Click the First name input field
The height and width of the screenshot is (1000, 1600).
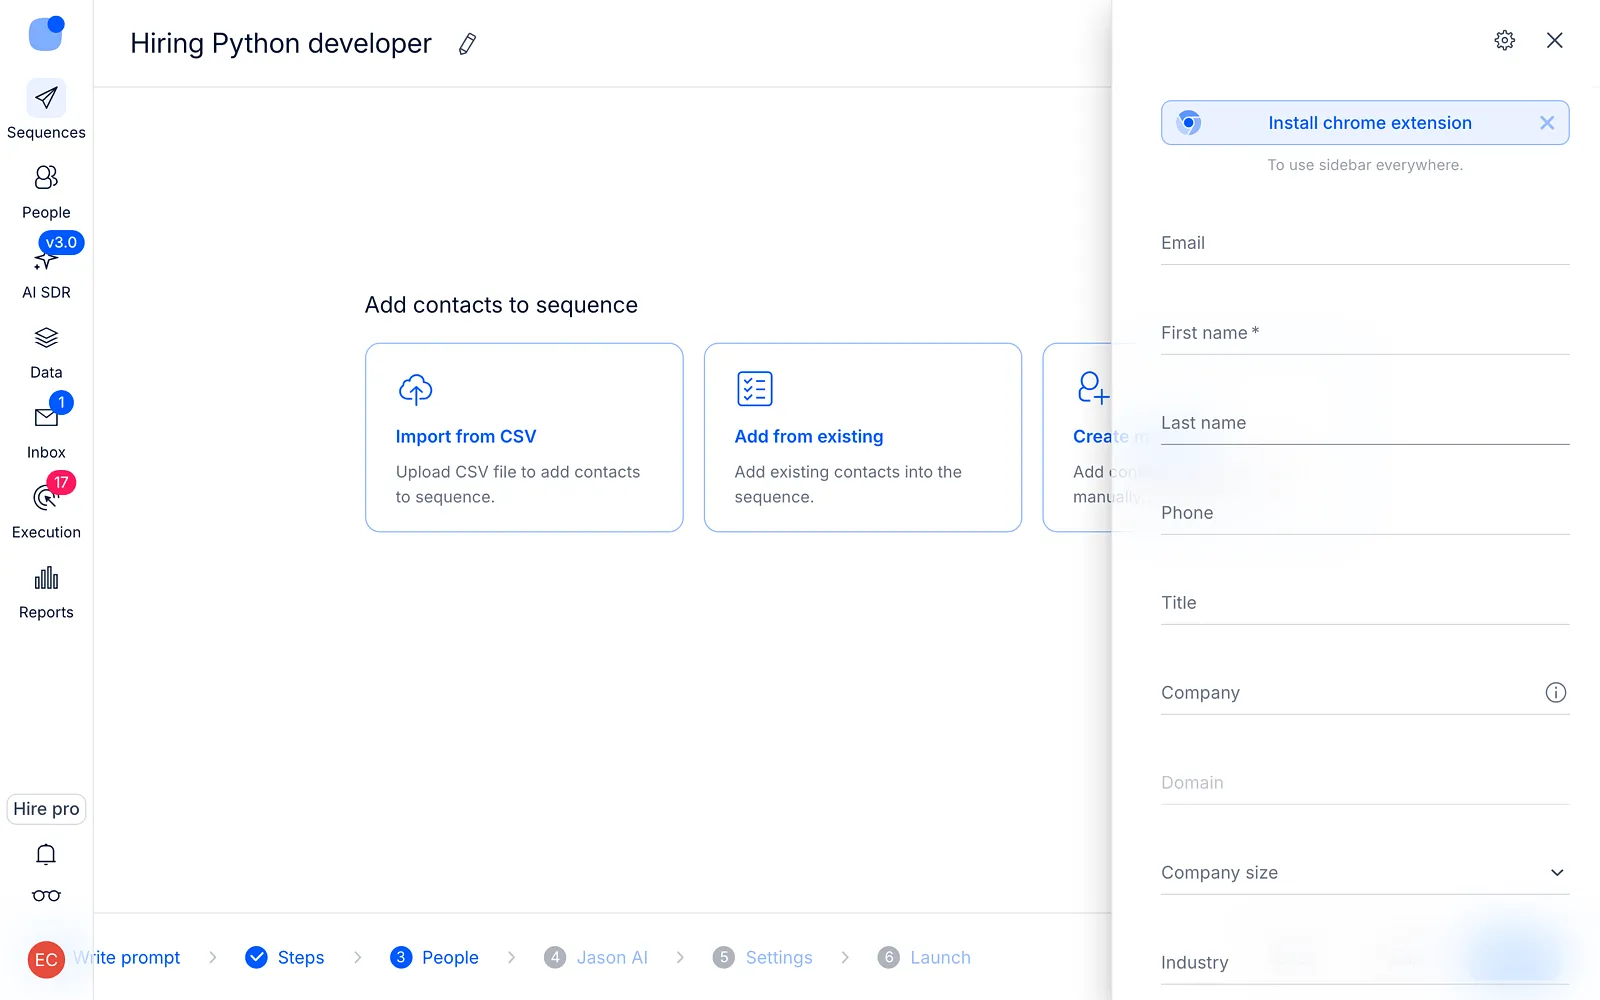(1365, 333)
